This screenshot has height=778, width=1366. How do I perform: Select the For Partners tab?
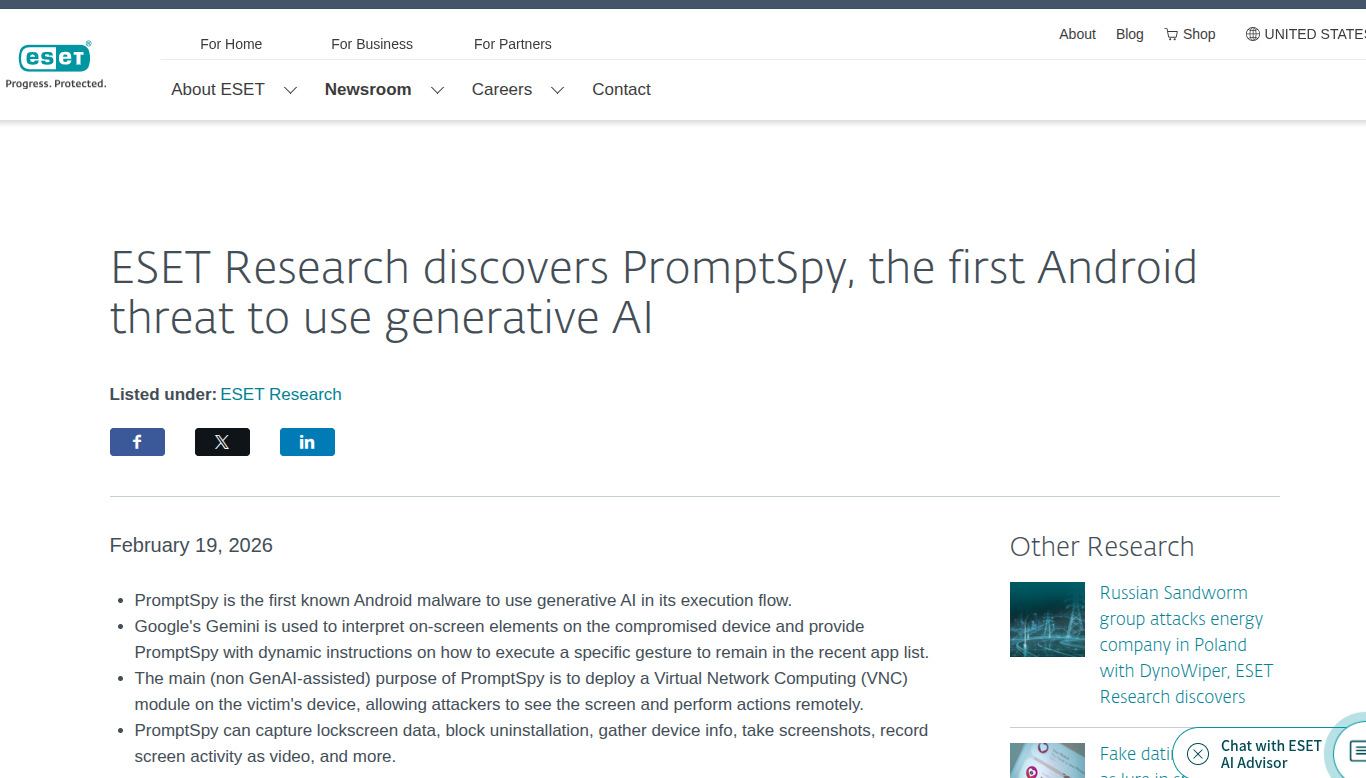(x=512, y=44)
